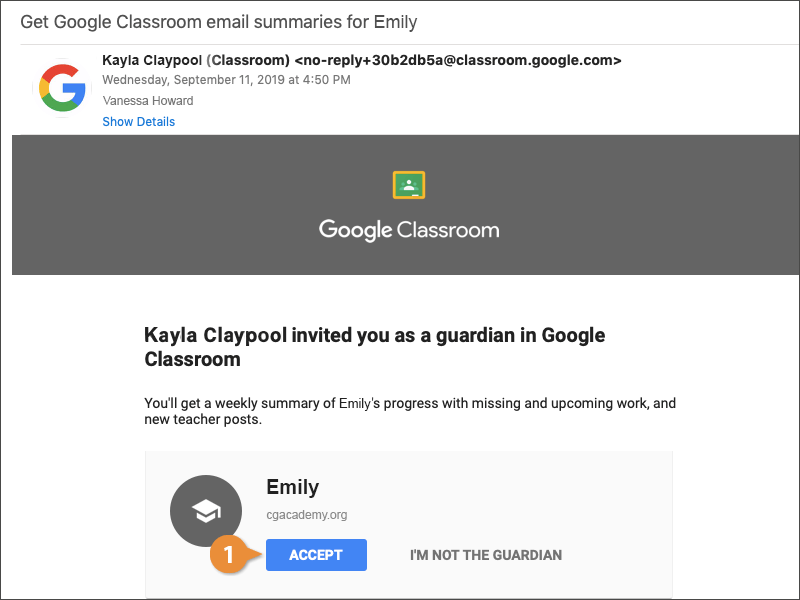
Task: Click the weekly summary description paragraph
Action: pyautogui.click(x=410, y=411)
